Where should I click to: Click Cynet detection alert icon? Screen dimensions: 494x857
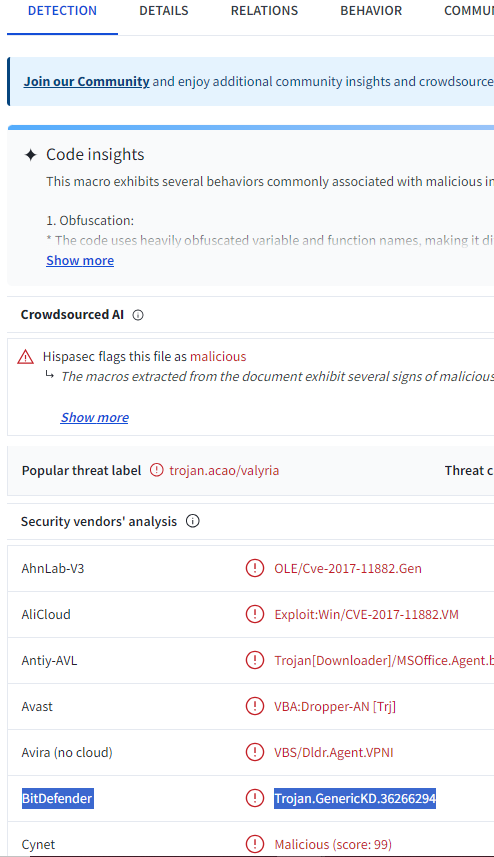tap(255, 844)
